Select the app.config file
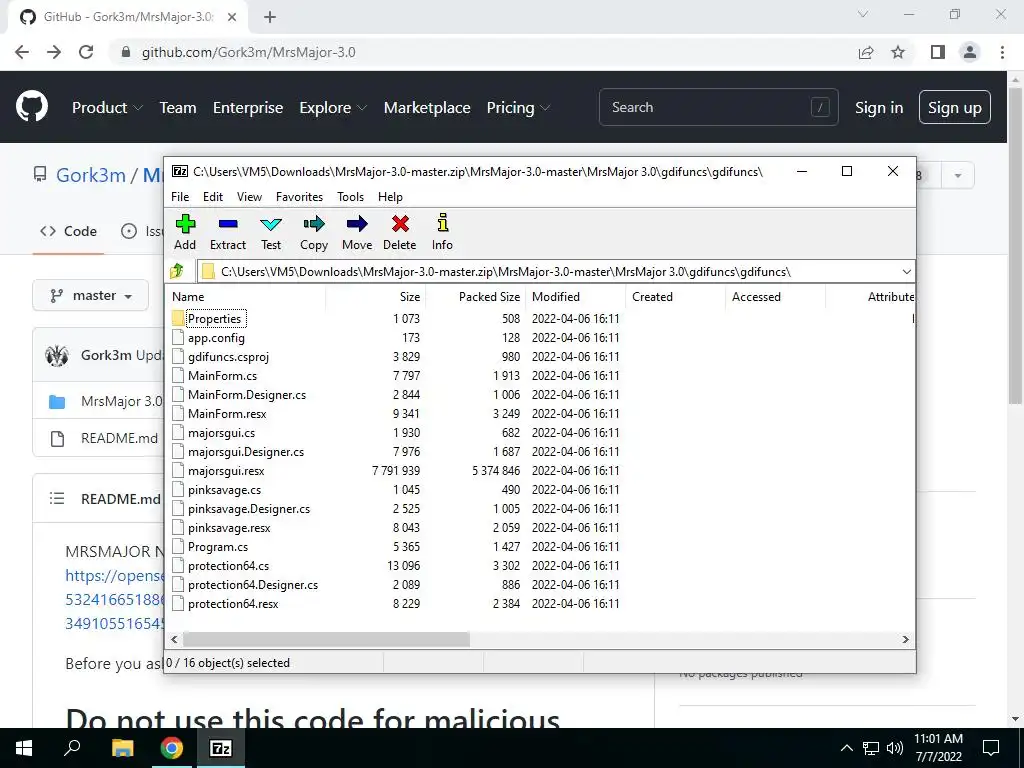This screenshot has width=1024, height=768. [x=216, y=338]
